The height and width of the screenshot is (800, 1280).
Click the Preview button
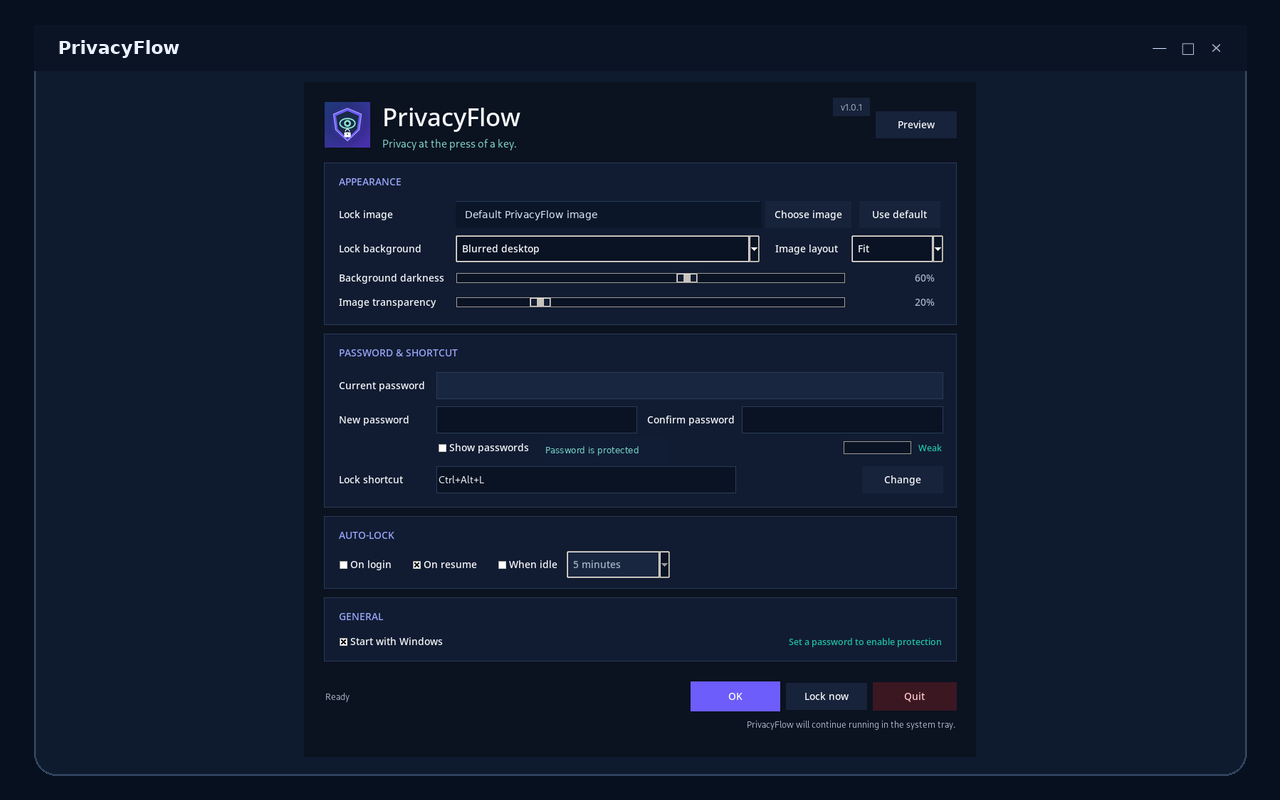point(916,125)
